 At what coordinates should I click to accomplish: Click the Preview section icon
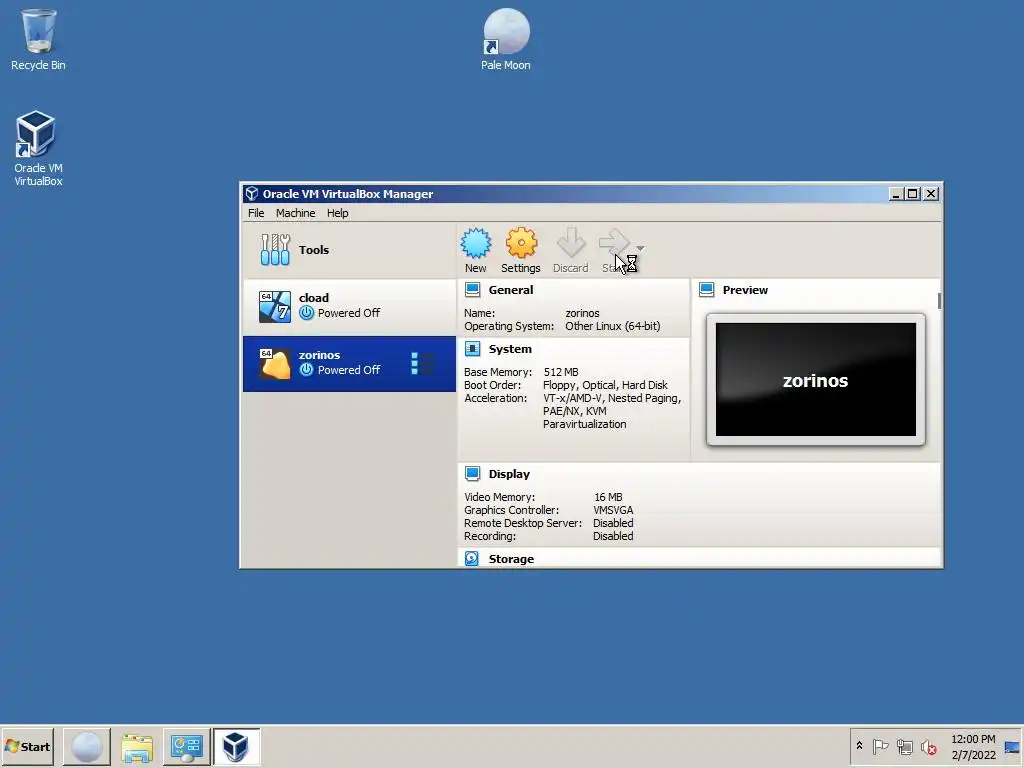pos(707,289)
